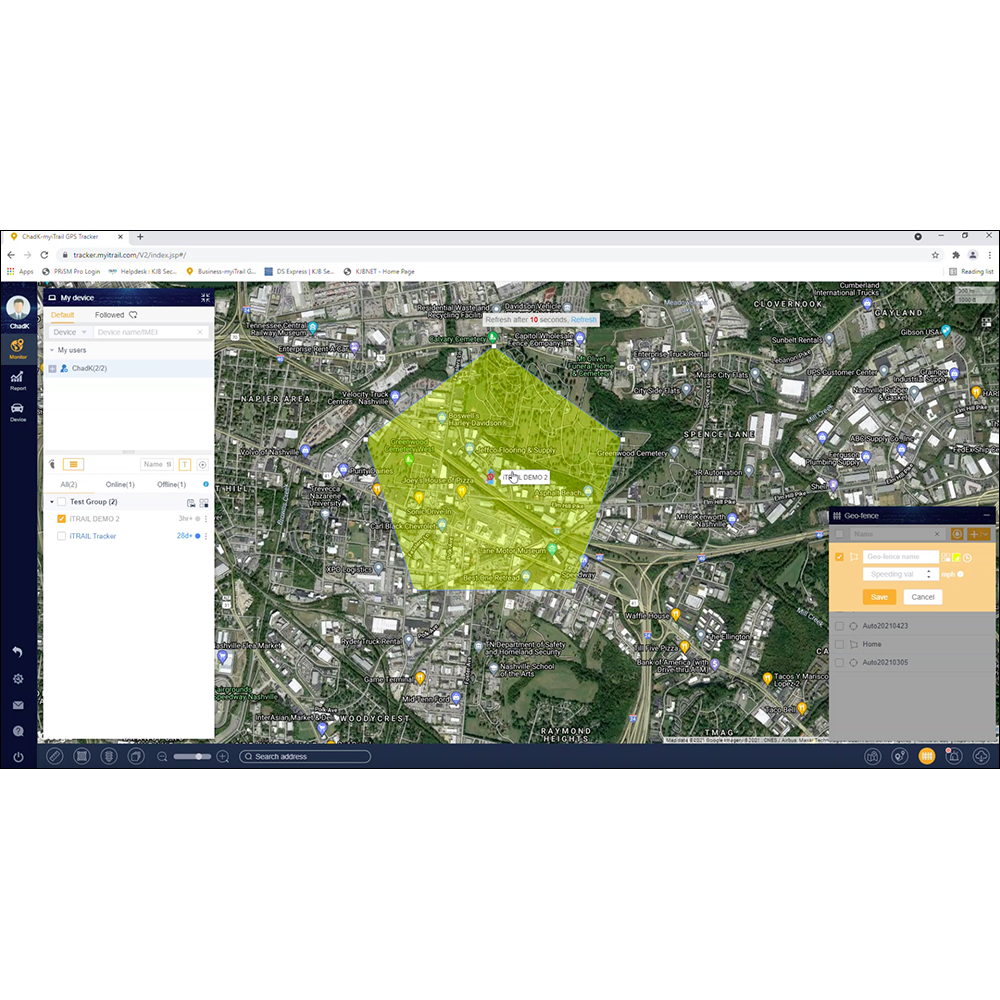Switch to the Followed tab
The image size is (1000, 1000).
pyautogui.click(x=112, y=314)
